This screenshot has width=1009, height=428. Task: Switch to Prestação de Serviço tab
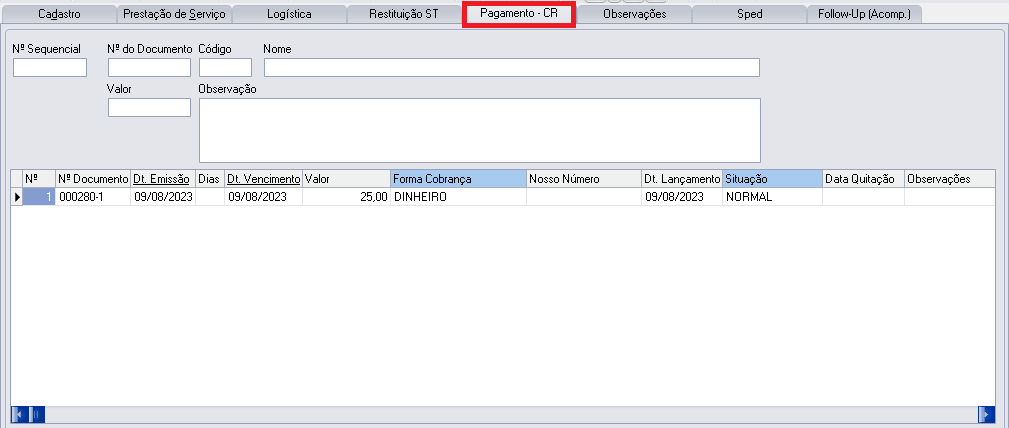tap(174, 14)
